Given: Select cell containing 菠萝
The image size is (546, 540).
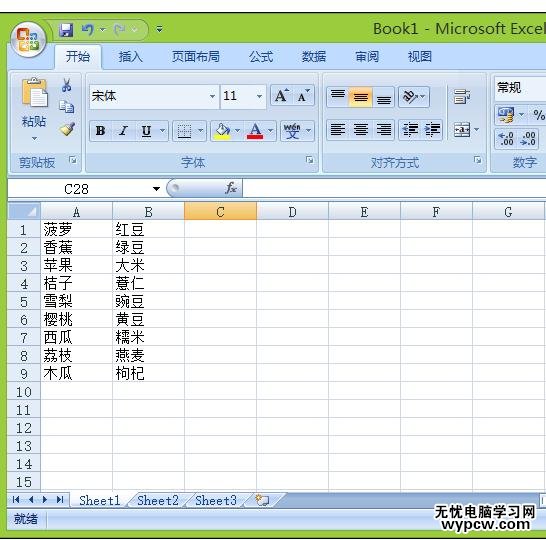Looking at the screenshot, I should [77, 230].
